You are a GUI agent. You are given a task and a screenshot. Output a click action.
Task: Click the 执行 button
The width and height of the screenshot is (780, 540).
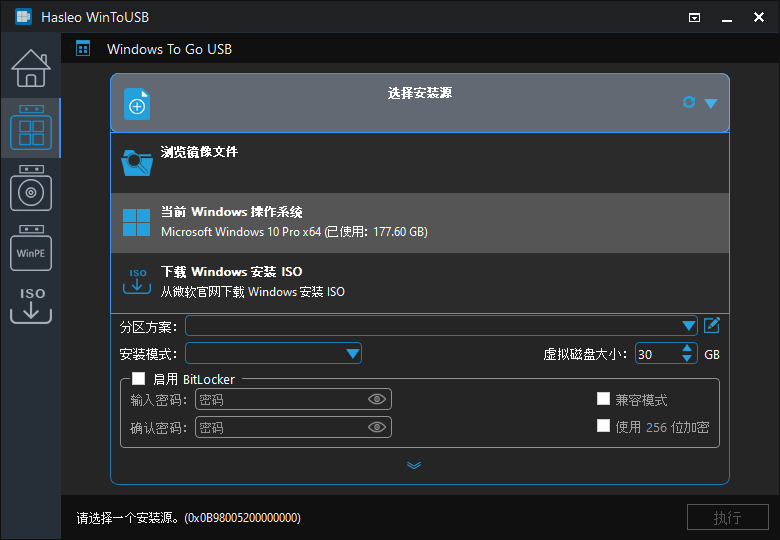pos(728,517)
